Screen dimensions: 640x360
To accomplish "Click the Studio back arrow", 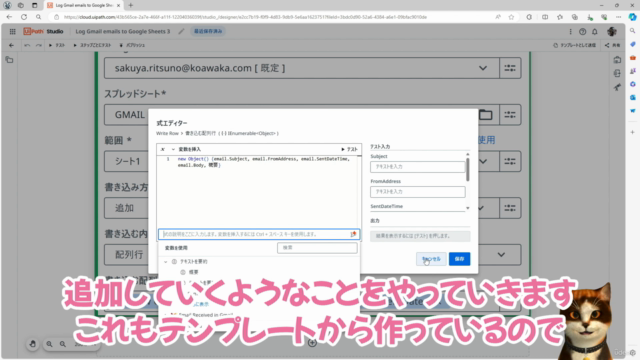I will (x=11, y=45).
